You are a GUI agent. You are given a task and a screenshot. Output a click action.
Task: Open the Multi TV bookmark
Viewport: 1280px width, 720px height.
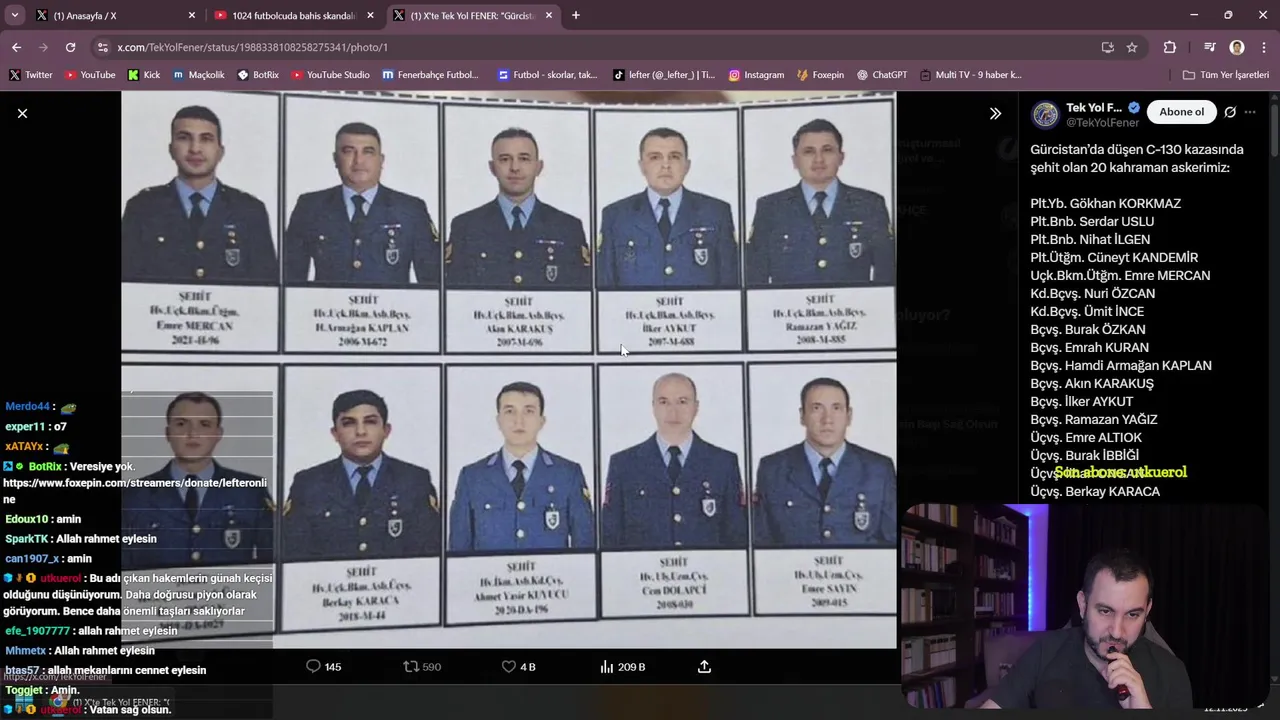click(970, 74)
